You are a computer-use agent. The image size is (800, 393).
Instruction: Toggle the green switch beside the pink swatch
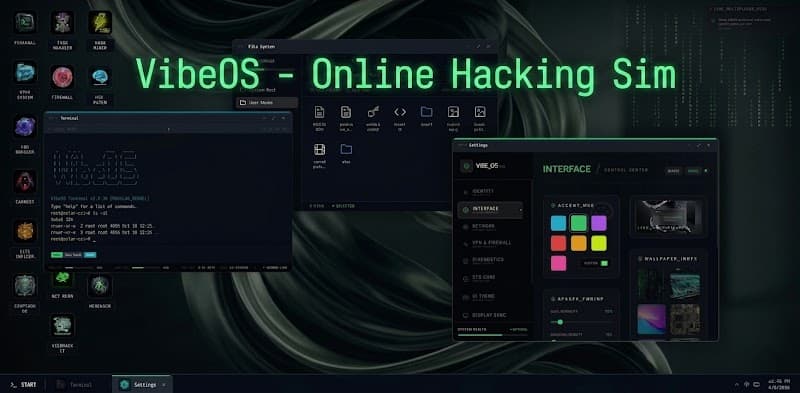click(x=604, y=263)
